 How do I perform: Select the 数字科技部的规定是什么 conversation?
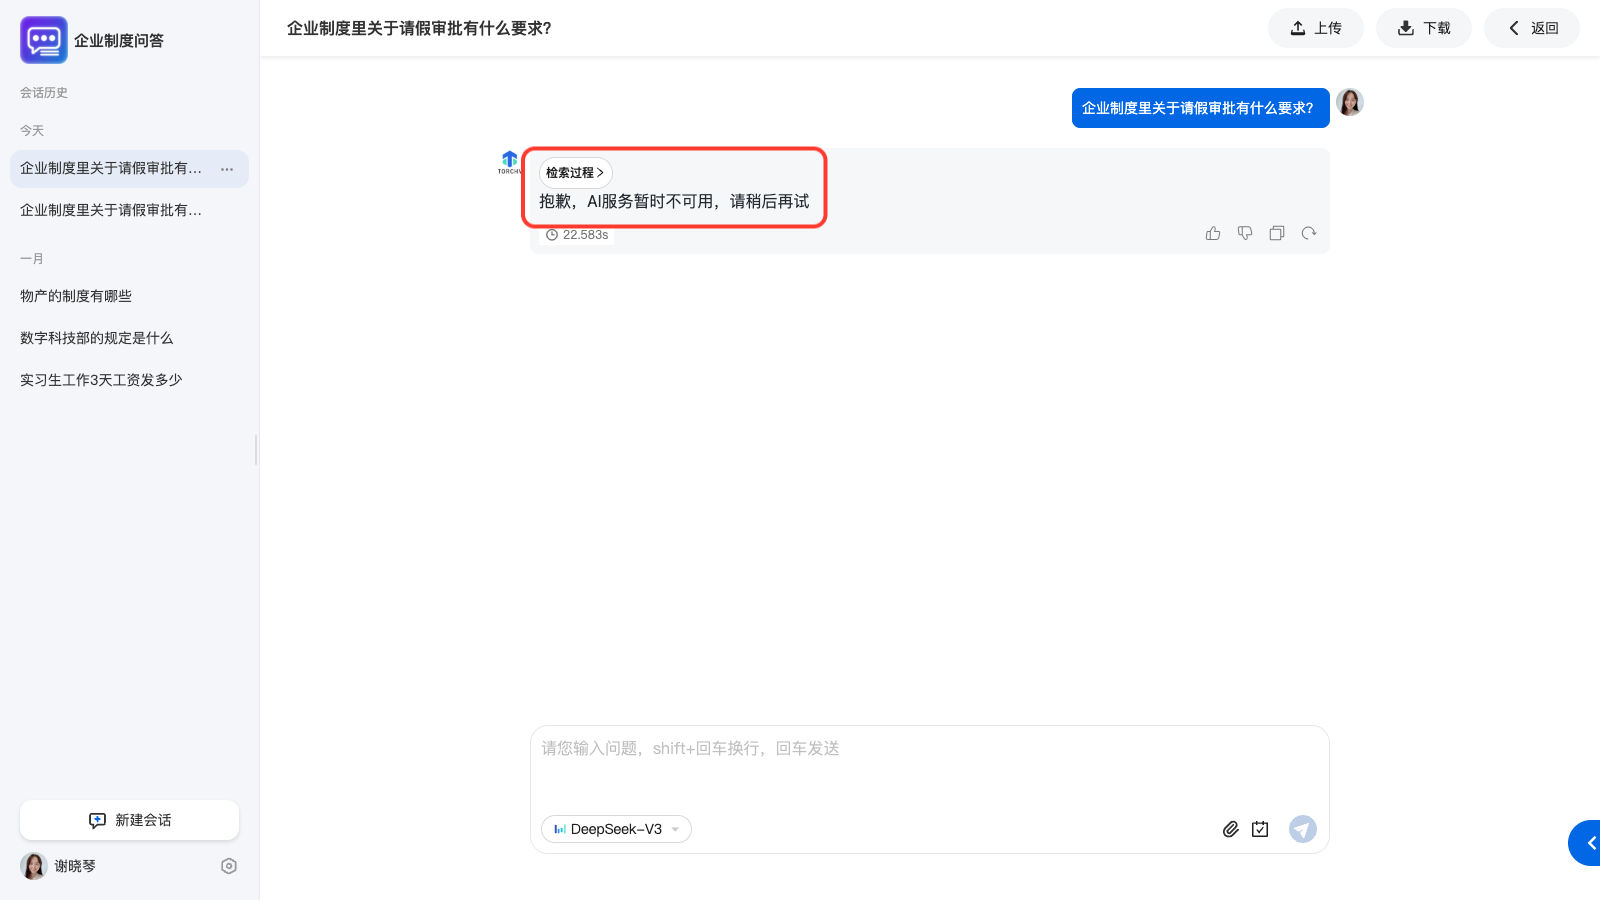[97, 338]
